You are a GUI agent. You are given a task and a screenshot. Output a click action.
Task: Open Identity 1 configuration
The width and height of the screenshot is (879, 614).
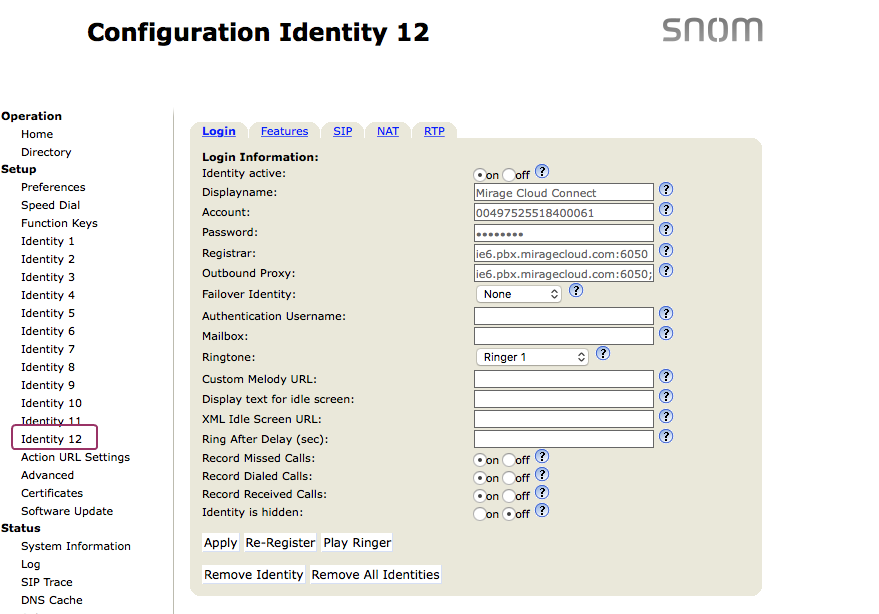point(48,241)
